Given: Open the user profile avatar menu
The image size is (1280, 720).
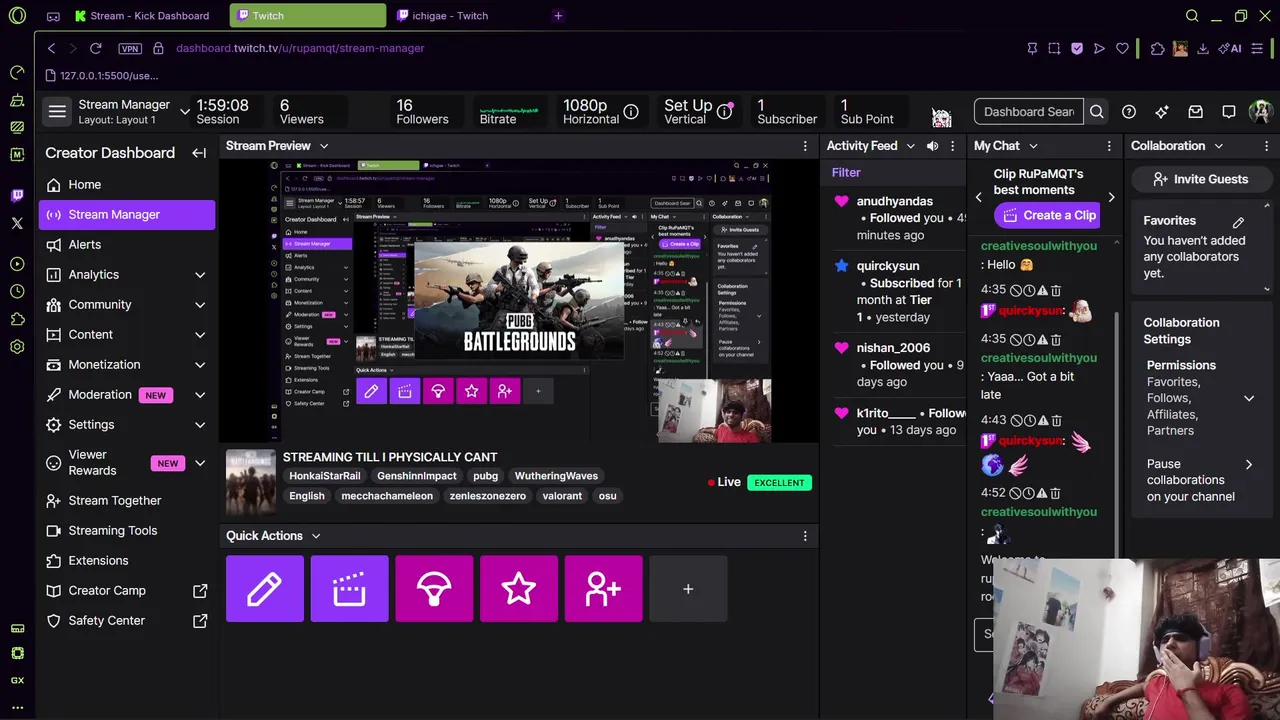Looking at the screenshot, I should tap(1260, 112).
